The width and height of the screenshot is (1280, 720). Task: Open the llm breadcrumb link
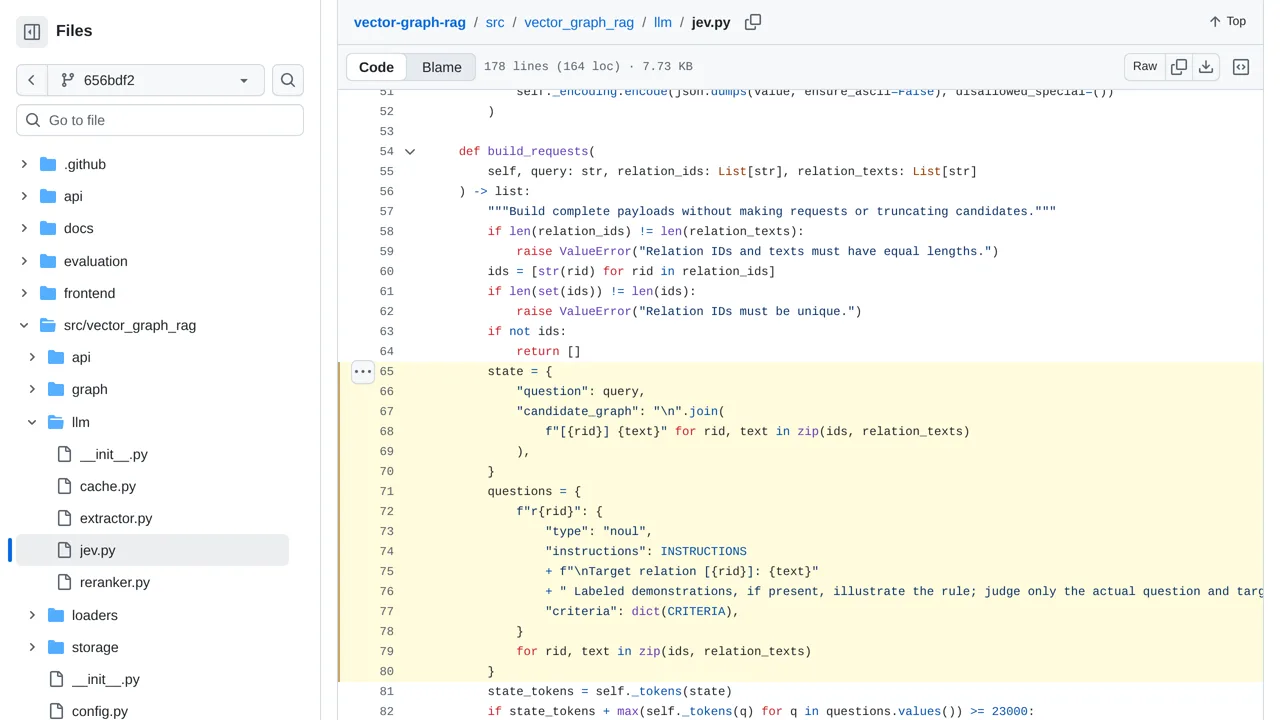663,22
